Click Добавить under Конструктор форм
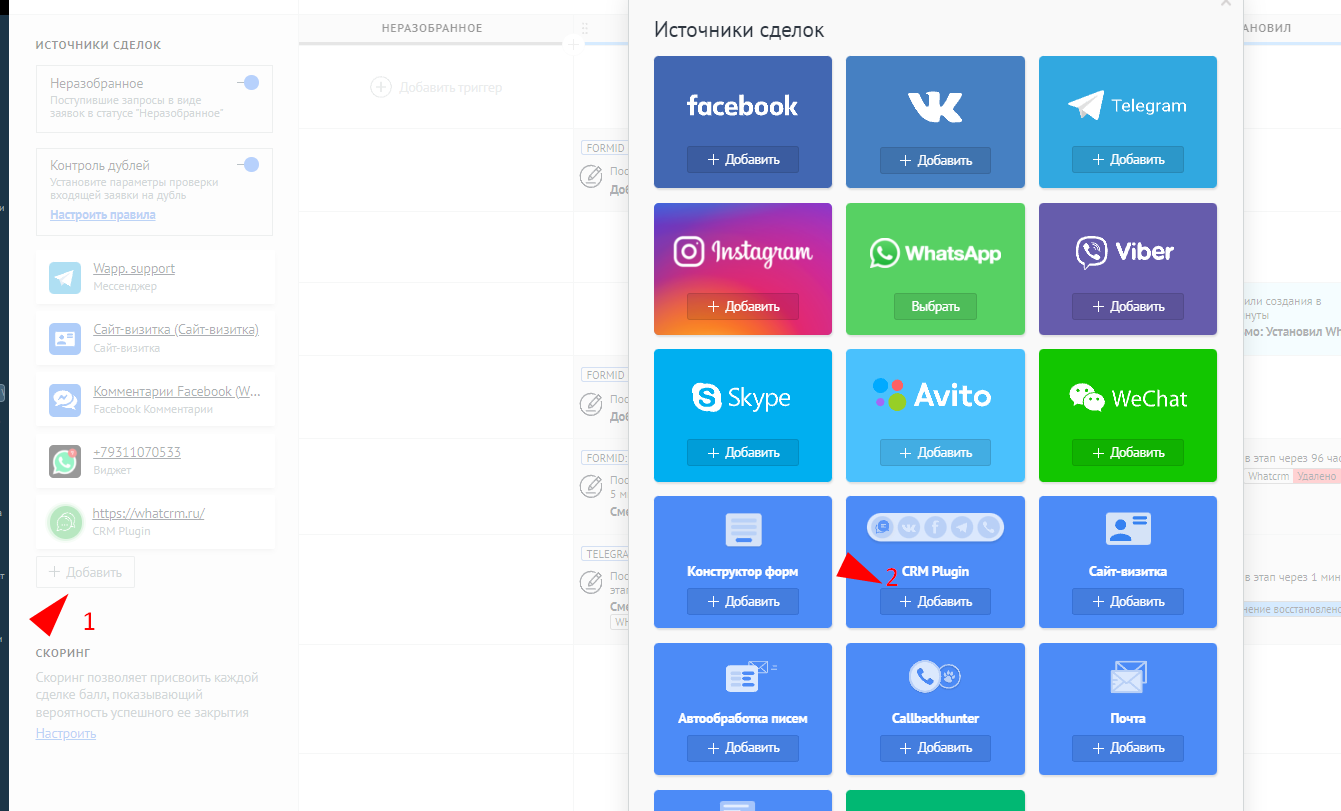The image size is (1341, 811). click(x=743, y=601)
